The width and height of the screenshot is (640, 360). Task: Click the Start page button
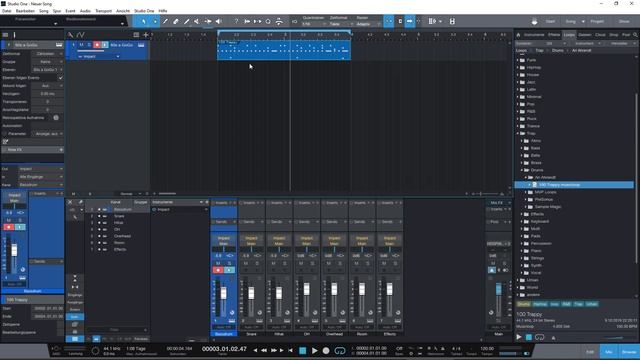click(x=550, y=21)
